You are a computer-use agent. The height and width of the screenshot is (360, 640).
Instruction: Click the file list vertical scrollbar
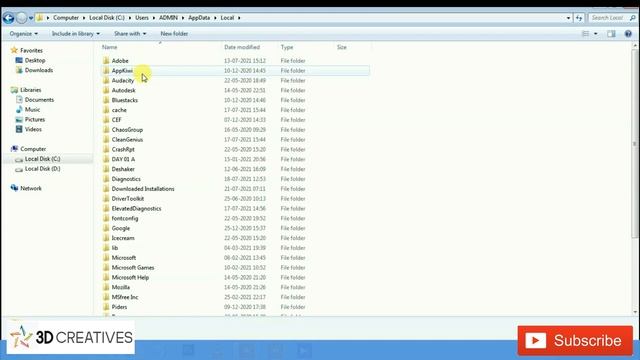point(635,143)
